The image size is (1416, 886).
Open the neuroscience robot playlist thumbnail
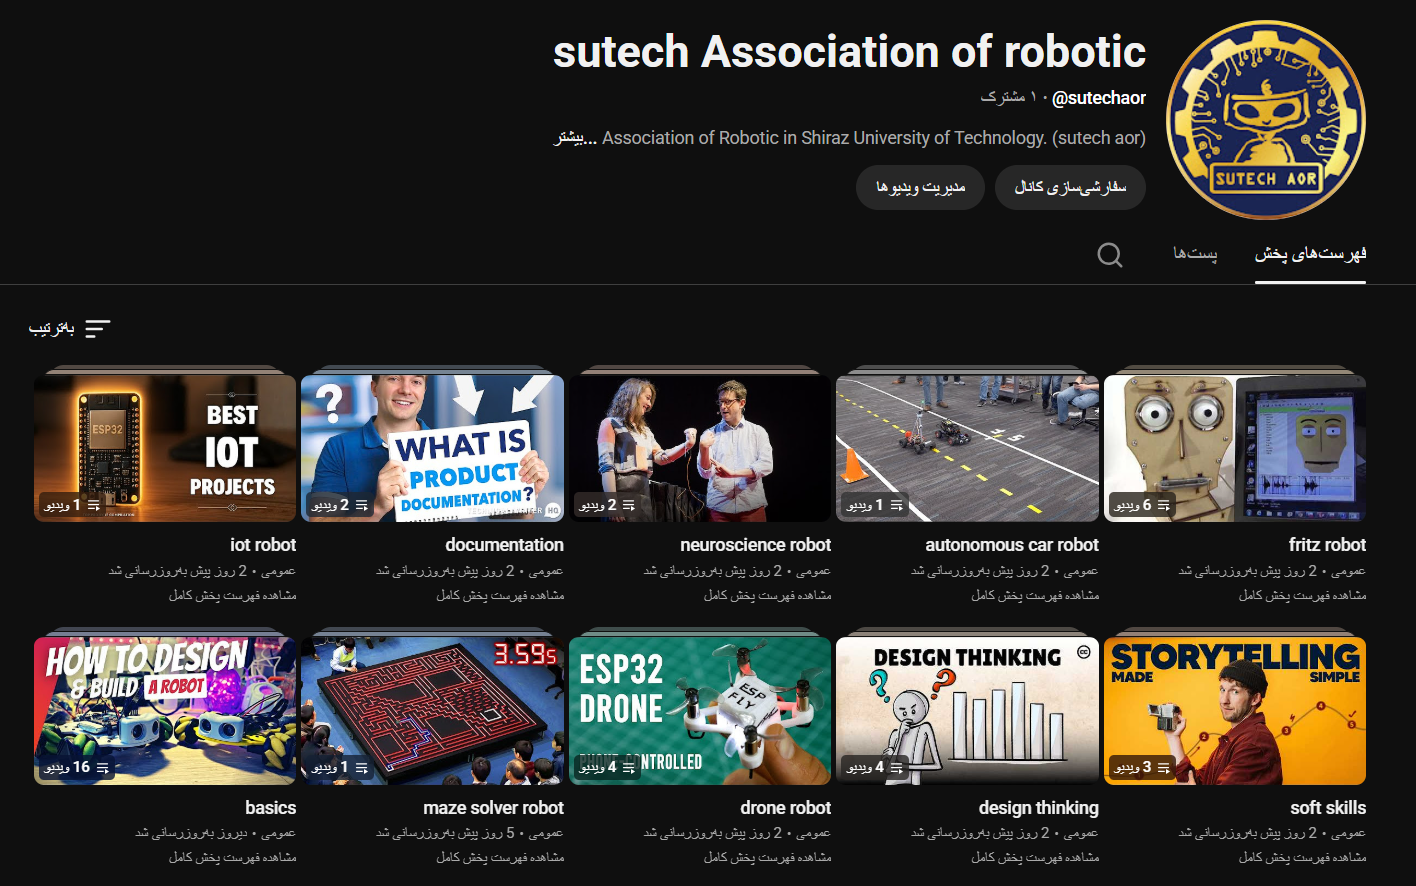(x=700, y=447)
